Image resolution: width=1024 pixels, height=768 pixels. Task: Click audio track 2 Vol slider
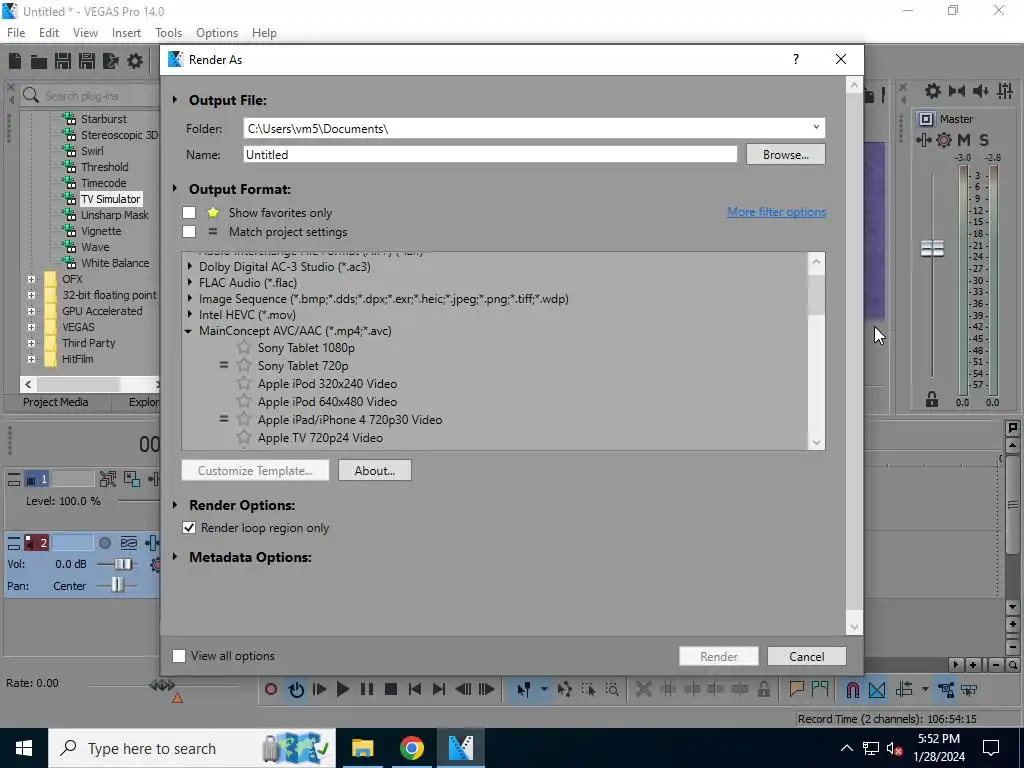point(122,564)
